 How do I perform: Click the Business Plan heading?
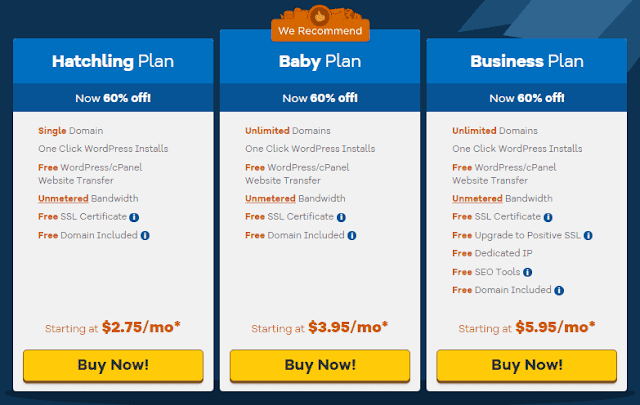pyautogui.click(x=527, y=61)
